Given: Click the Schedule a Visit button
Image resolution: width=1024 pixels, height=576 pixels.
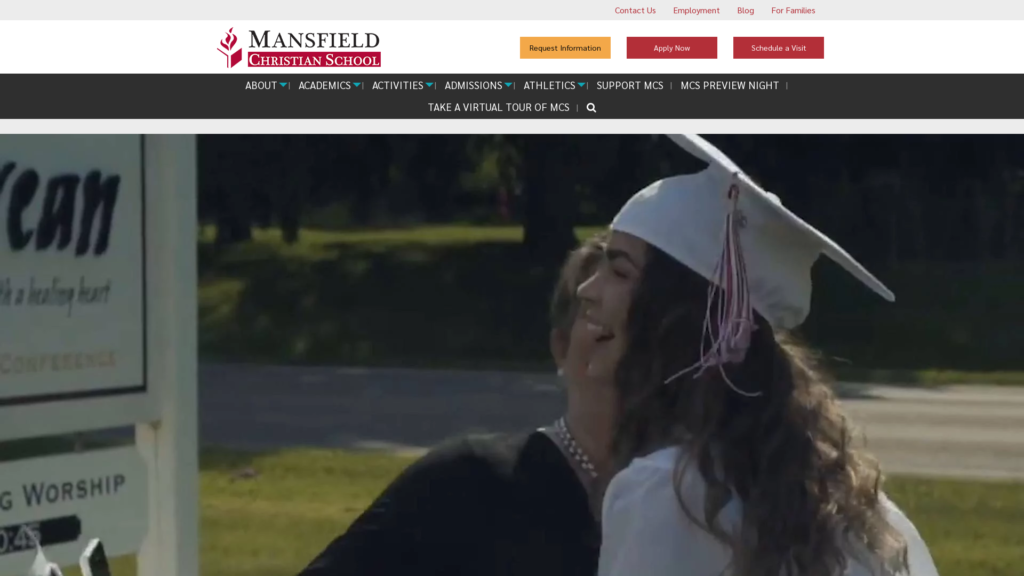Looking at the screenshot, I should click(x=778, y=48).
